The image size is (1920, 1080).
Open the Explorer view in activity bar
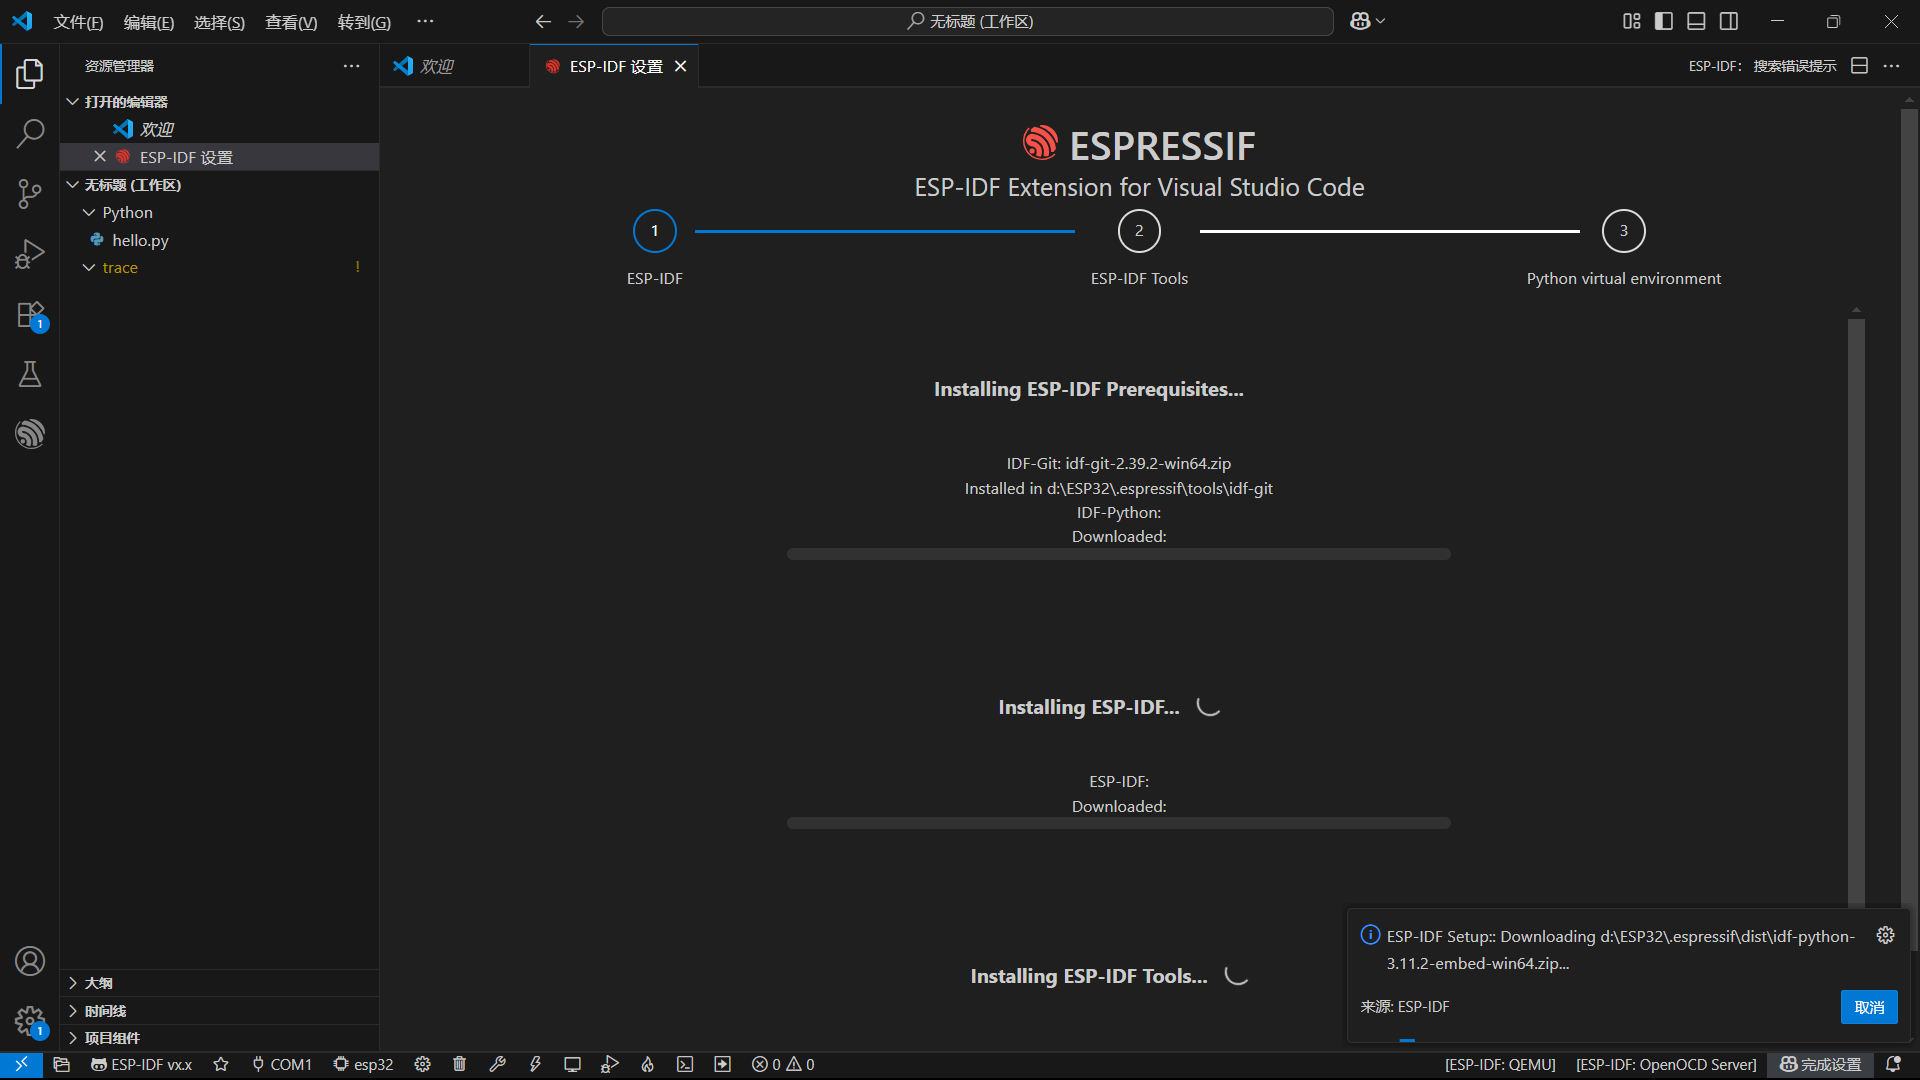(x=30, y=73)
